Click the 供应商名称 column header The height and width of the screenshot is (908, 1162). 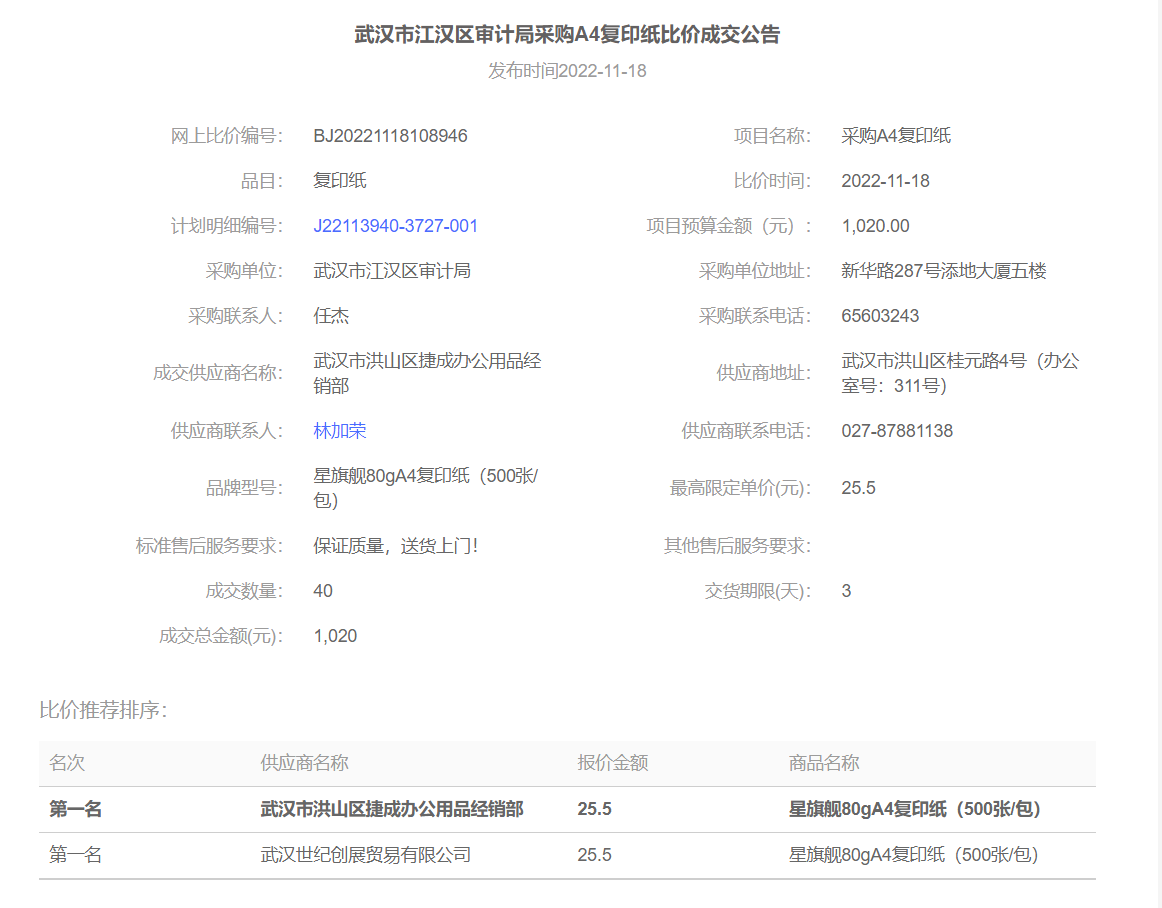coord(304,763)
